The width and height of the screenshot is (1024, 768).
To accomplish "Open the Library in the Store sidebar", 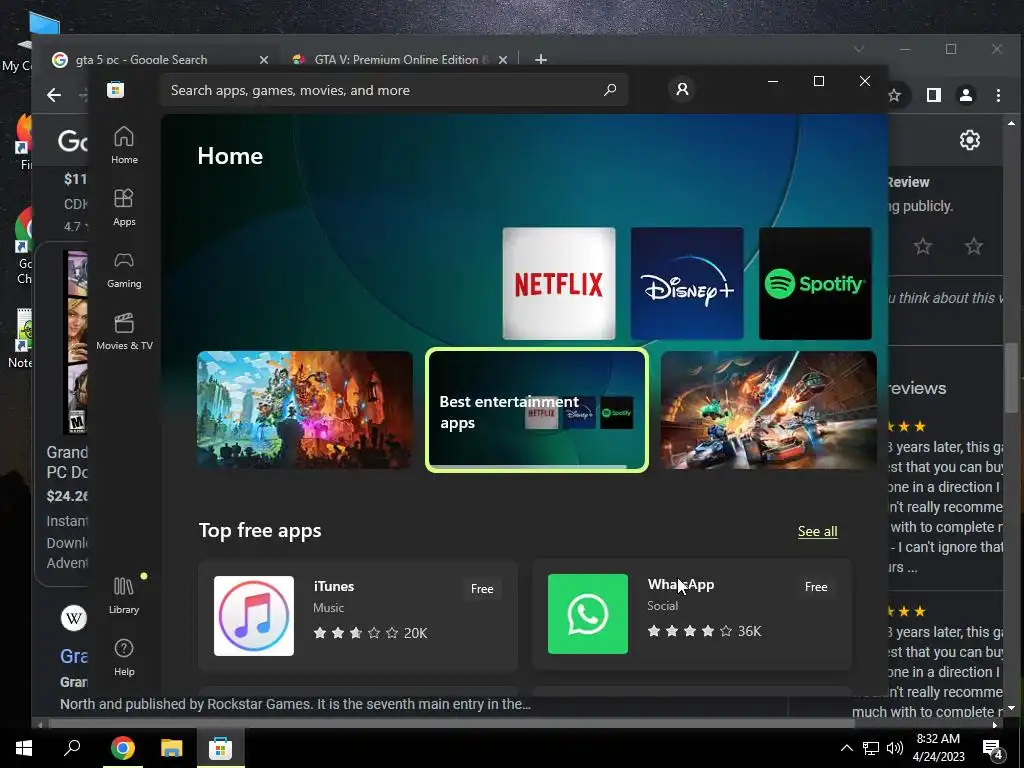I will click(x=124, y=595).
